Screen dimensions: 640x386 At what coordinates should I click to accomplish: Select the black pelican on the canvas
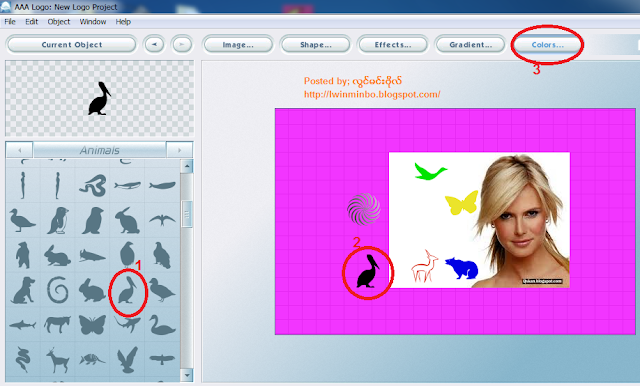pos(368,272)
